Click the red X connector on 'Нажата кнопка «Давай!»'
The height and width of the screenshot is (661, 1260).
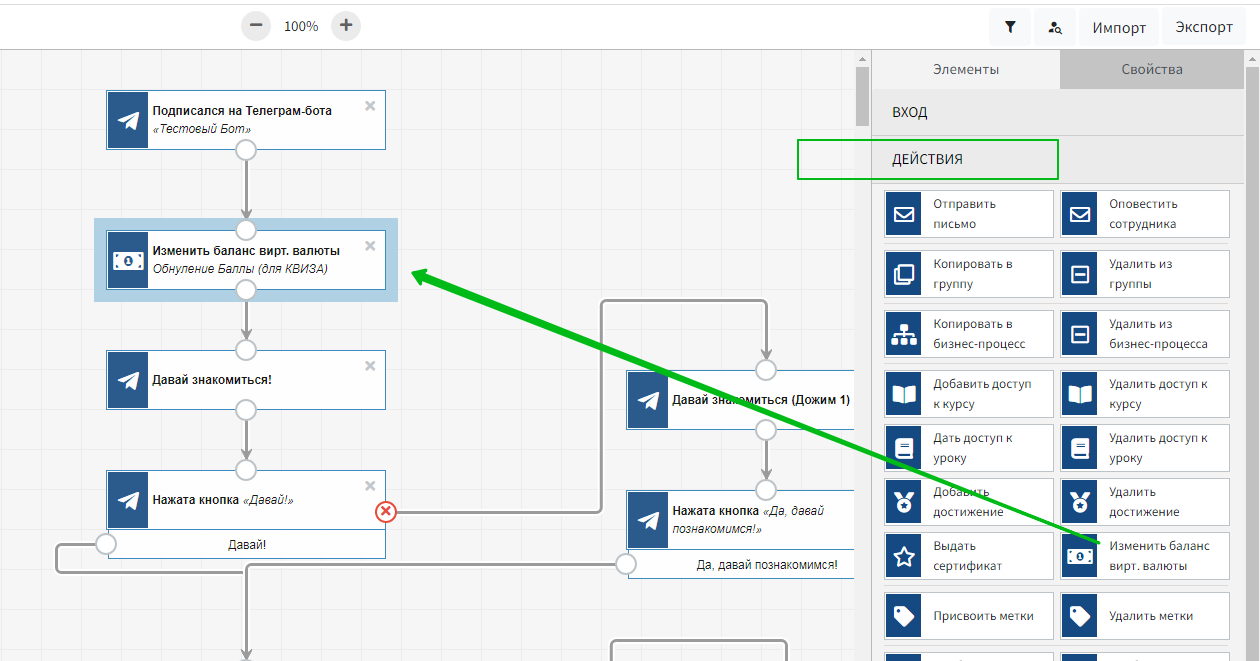386,512
